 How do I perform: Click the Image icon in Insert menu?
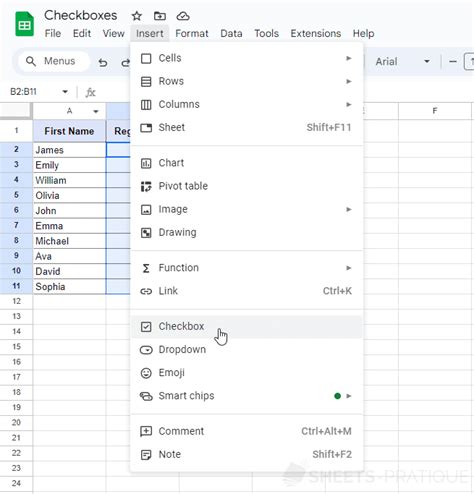click(146, 210)
